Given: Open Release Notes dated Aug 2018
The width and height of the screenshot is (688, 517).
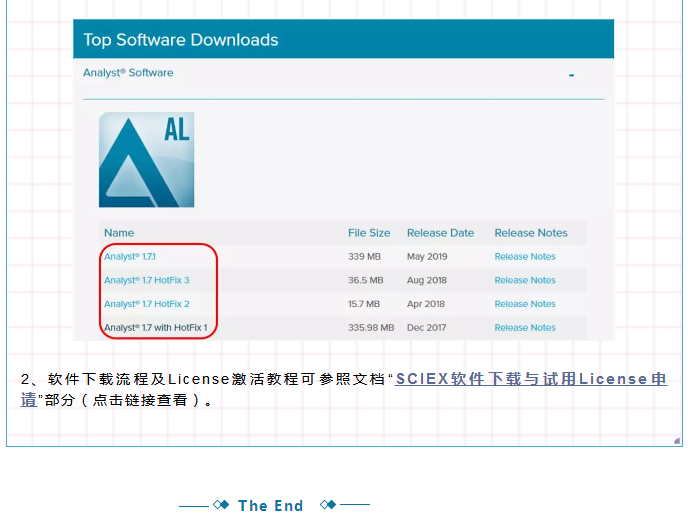Looking at the screenshot, I should (x=525, y=280).
